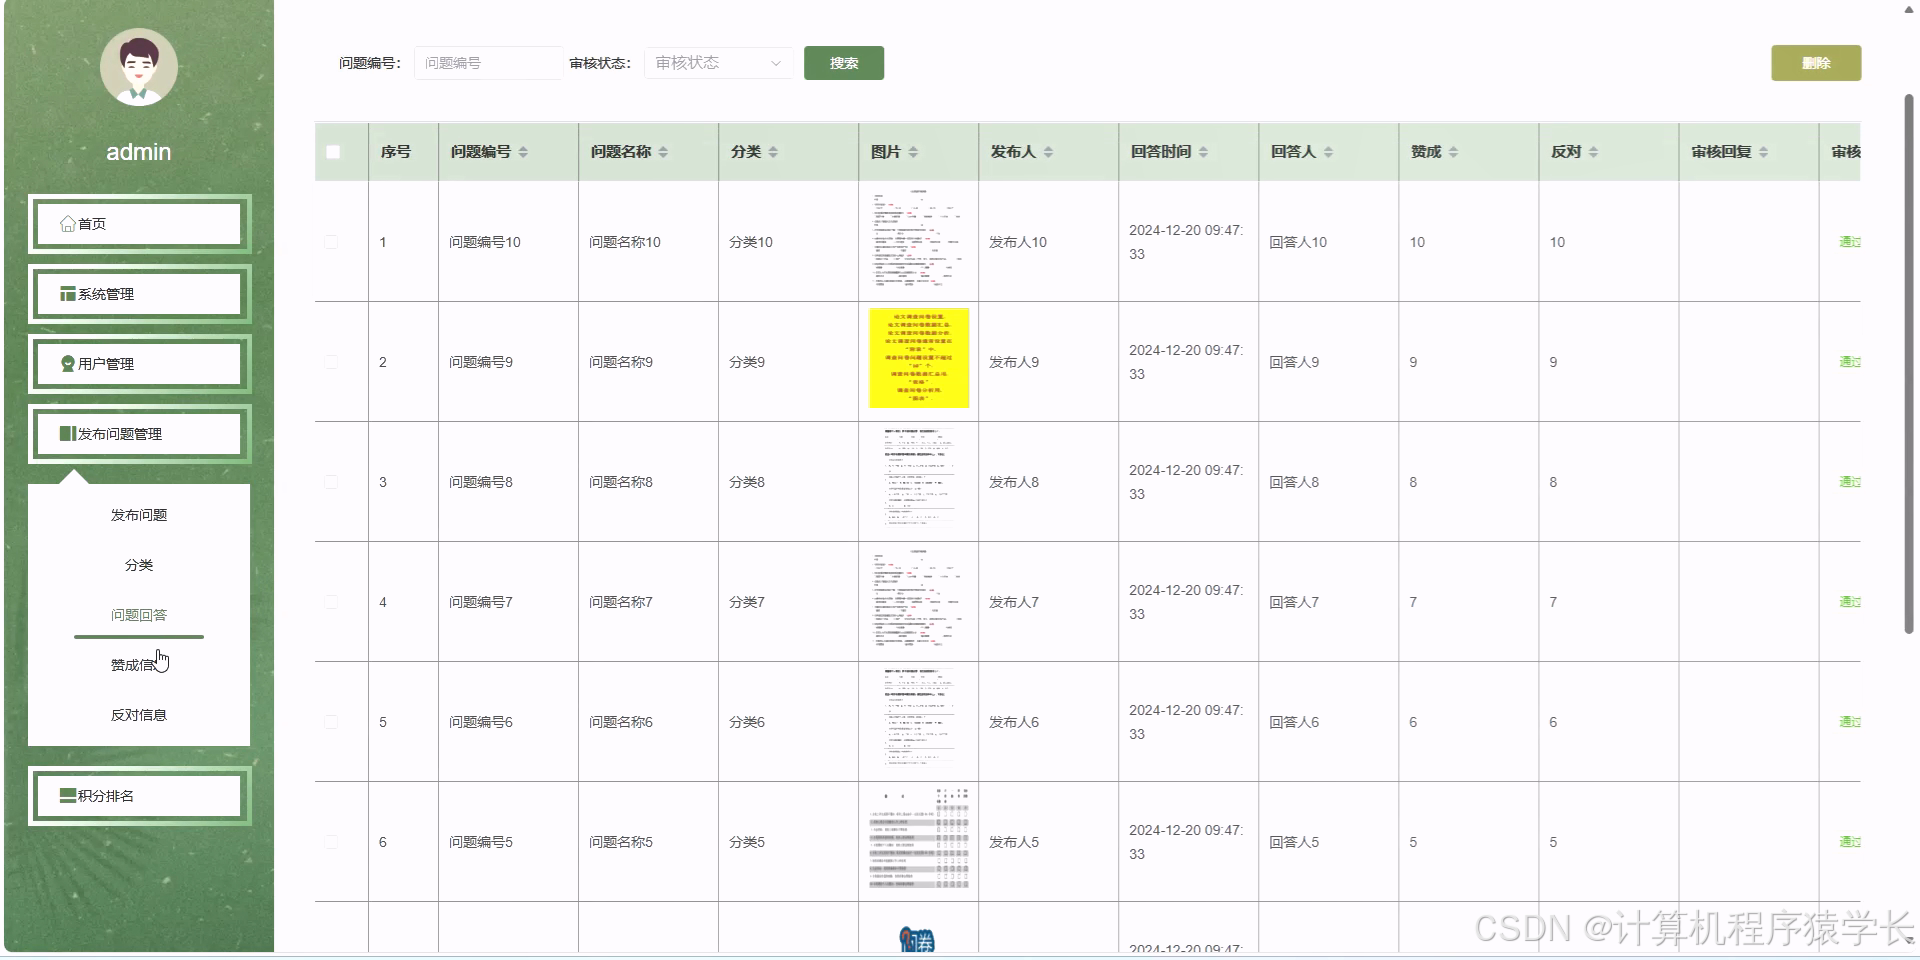Check the row for 问题编号5
Screen dimensions: 1920x960
pyautogui.click(x=331, y=842)
